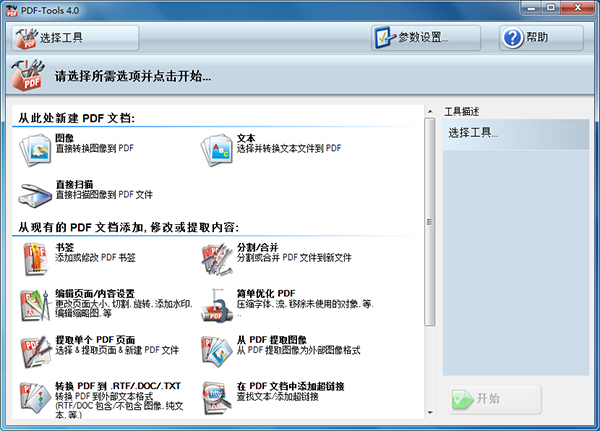Click the toolbox icon on 选择工具

coord(27,38)
